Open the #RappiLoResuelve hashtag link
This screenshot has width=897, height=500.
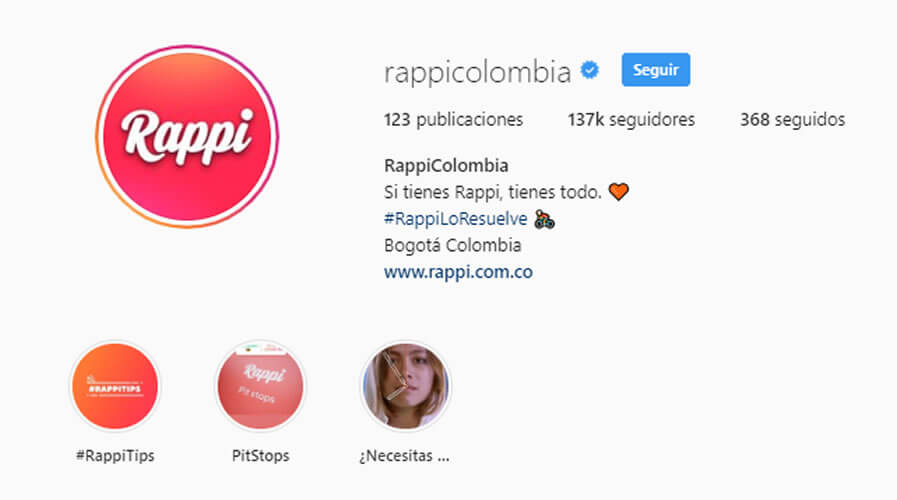[456, 219]
